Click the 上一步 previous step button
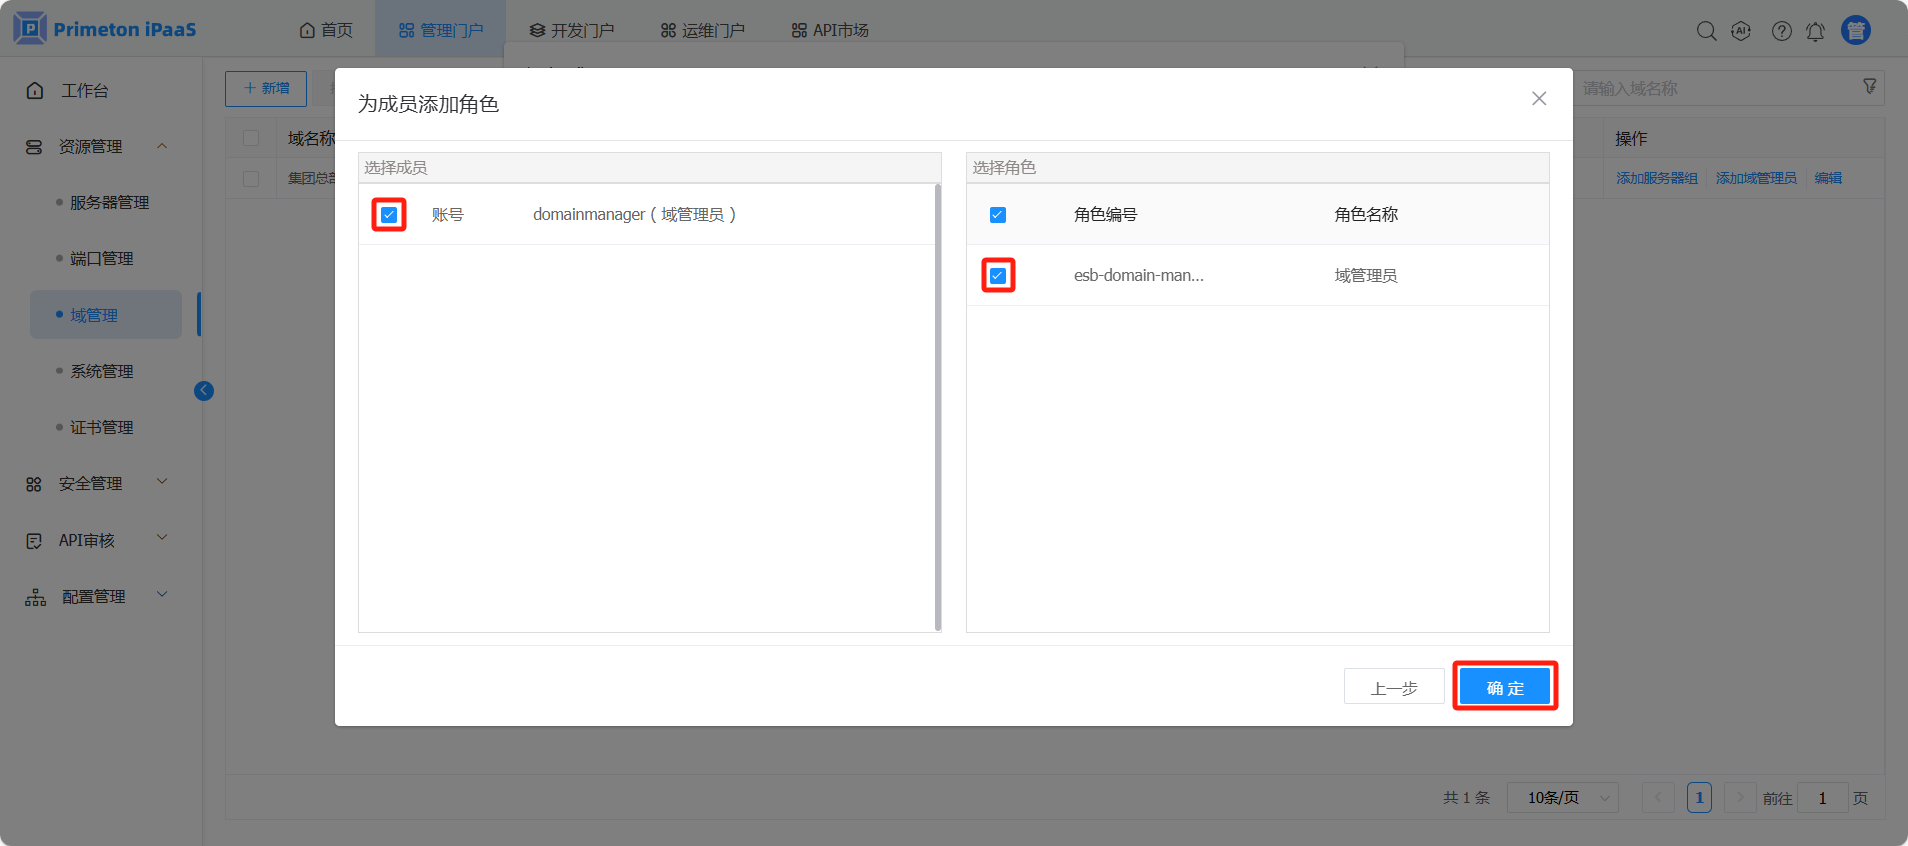This screenshot has height=846, width=1908. pyautogui.click(x=1394, y=687)
